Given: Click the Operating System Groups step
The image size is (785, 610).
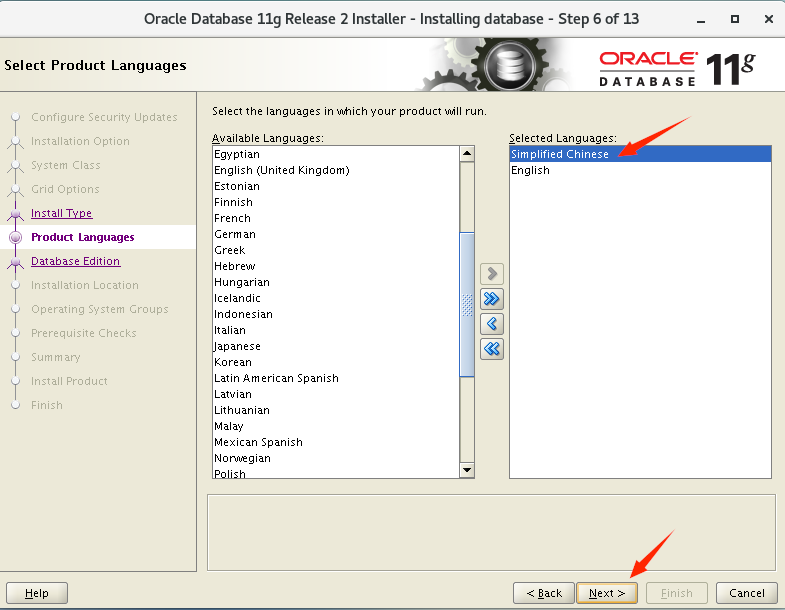Looking at the screenshot, I should tap(100, 309).
